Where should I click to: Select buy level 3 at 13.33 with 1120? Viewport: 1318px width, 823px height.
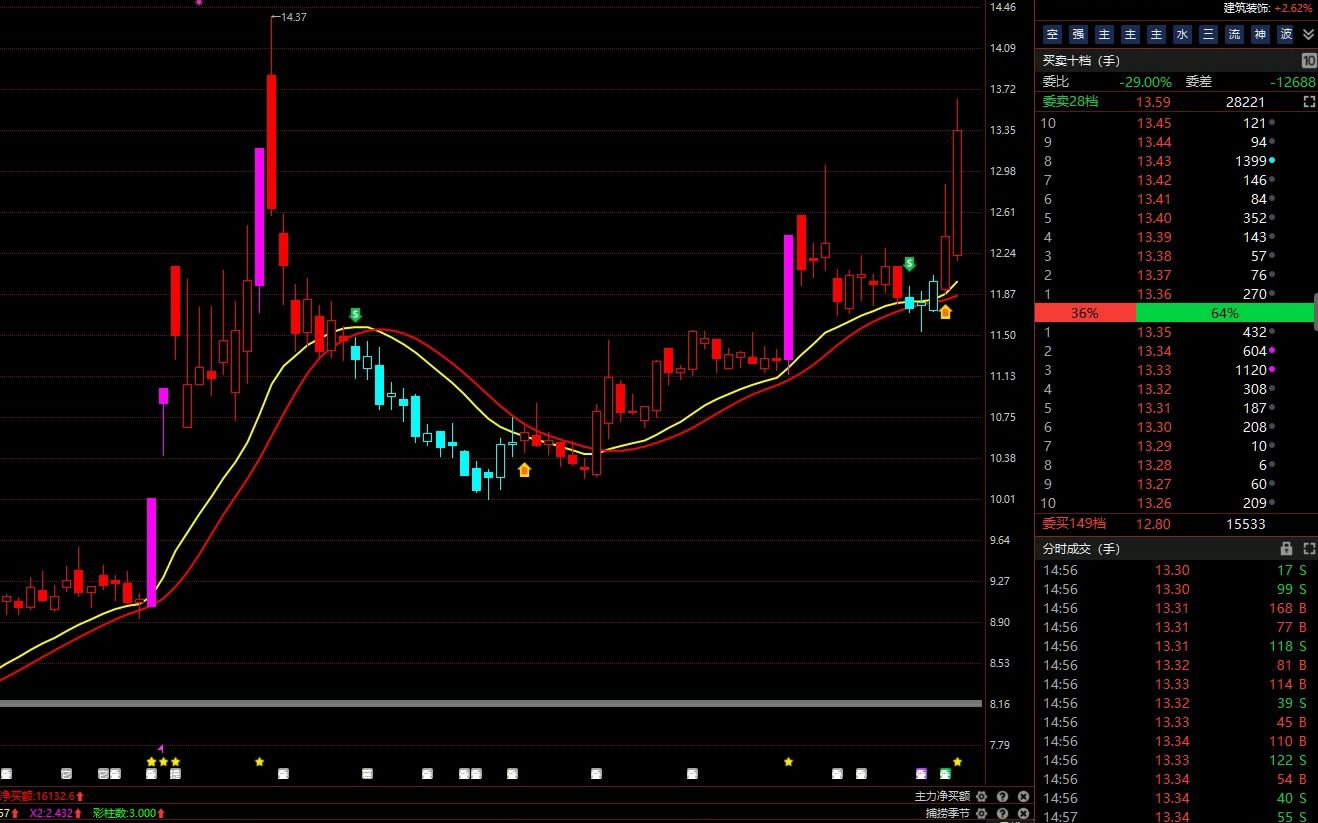click(x=1176, y=370)
